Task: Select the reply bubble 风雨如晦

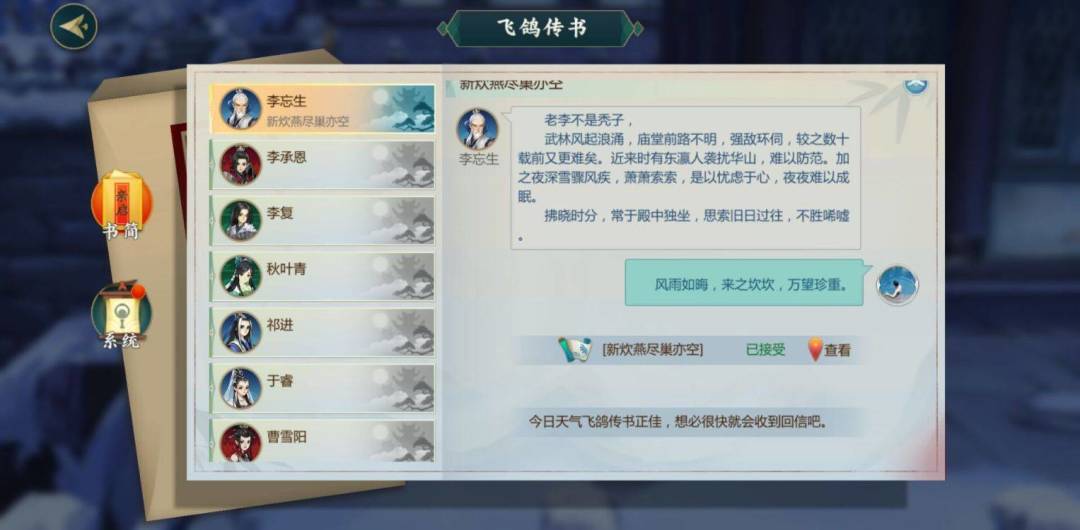Action: tap(744, 283)
